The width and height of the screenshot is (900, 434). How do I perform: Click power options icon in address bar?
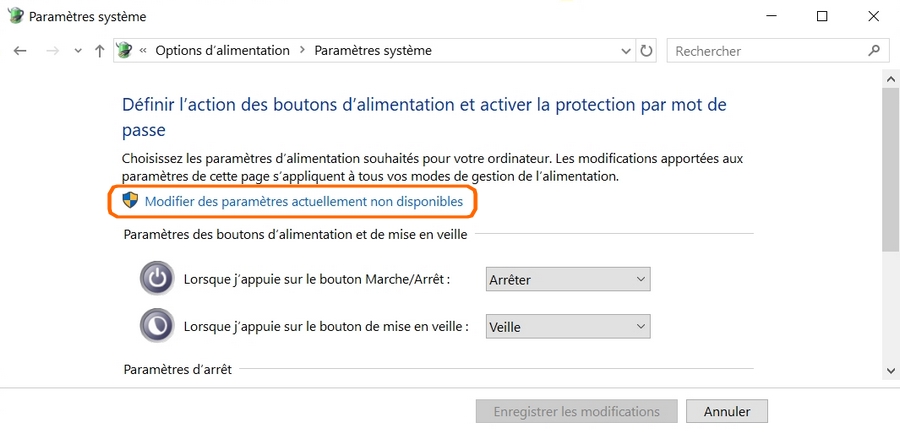[125, 51]
